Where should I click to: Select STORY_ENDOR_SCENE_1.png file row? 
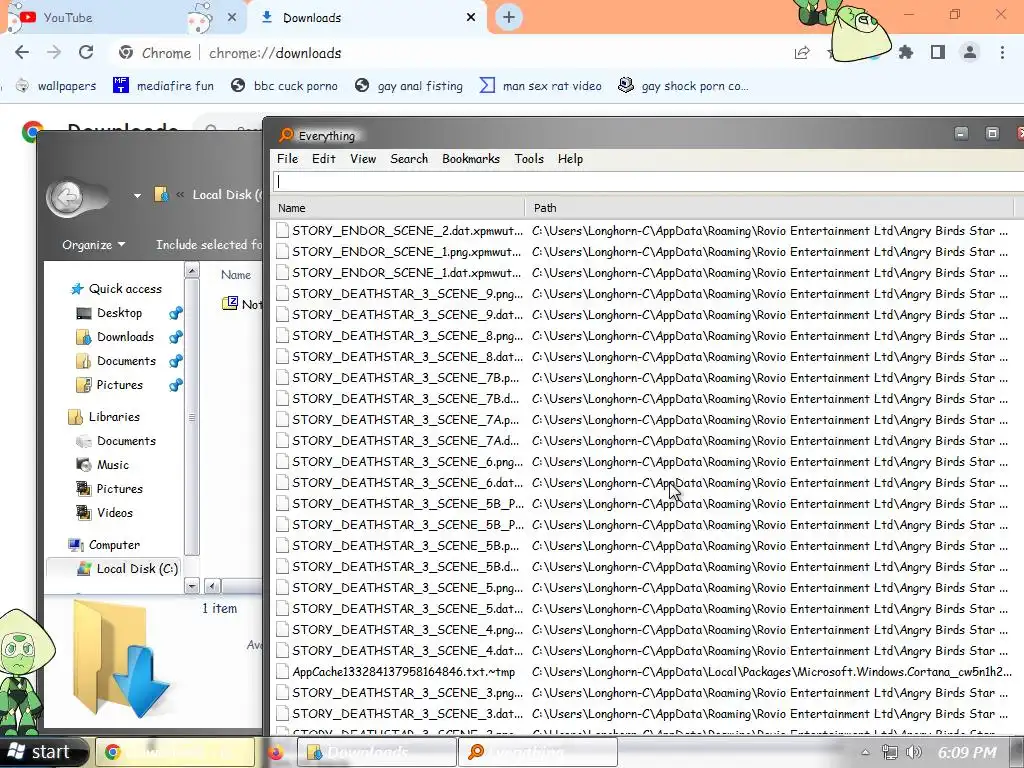pos(643,251)
